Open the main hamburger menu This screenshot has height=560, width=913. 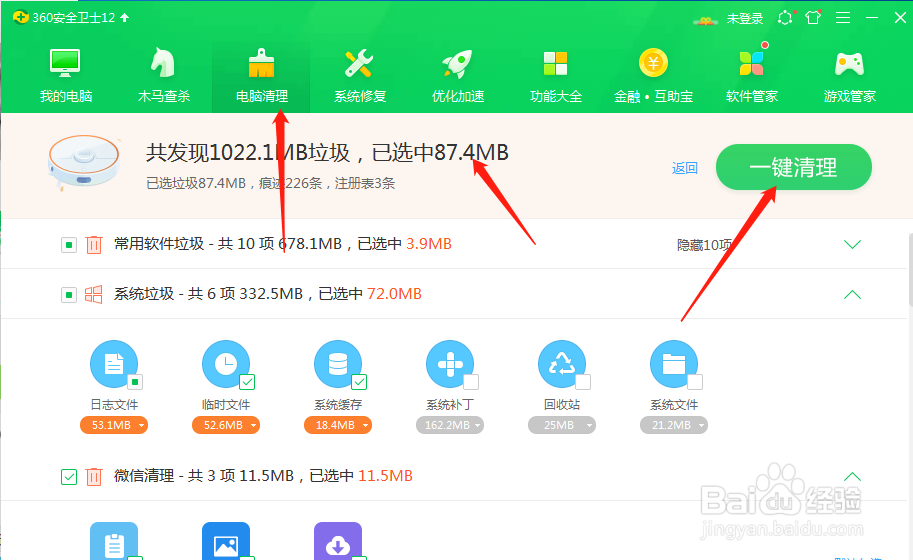[x=843, y=18]
